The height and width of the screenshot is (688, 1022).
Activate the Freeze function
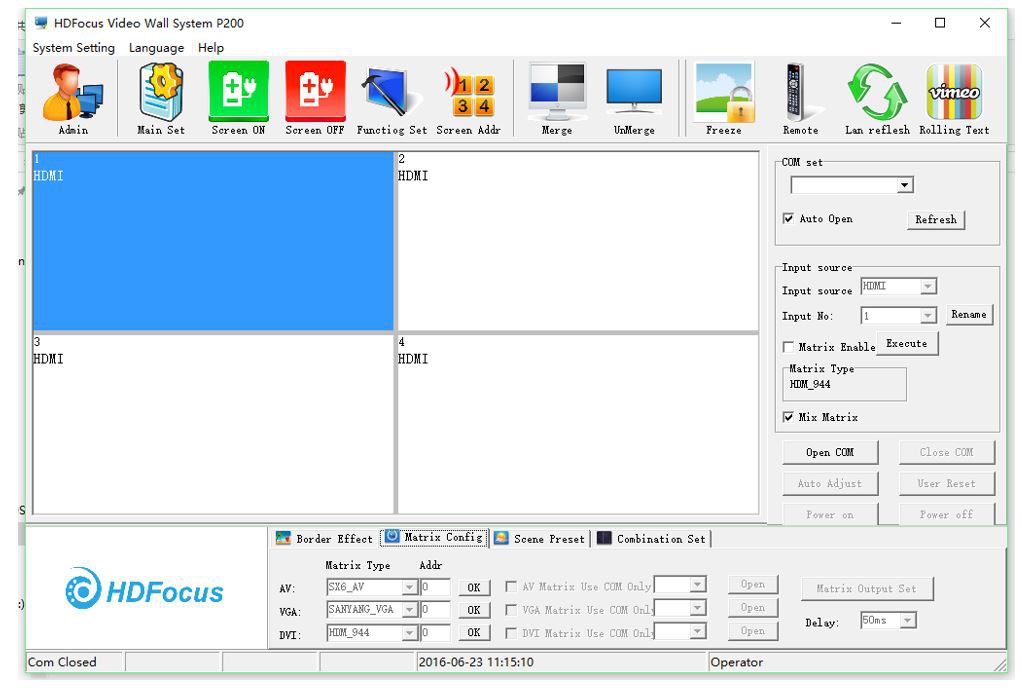(x=723, y=95)
